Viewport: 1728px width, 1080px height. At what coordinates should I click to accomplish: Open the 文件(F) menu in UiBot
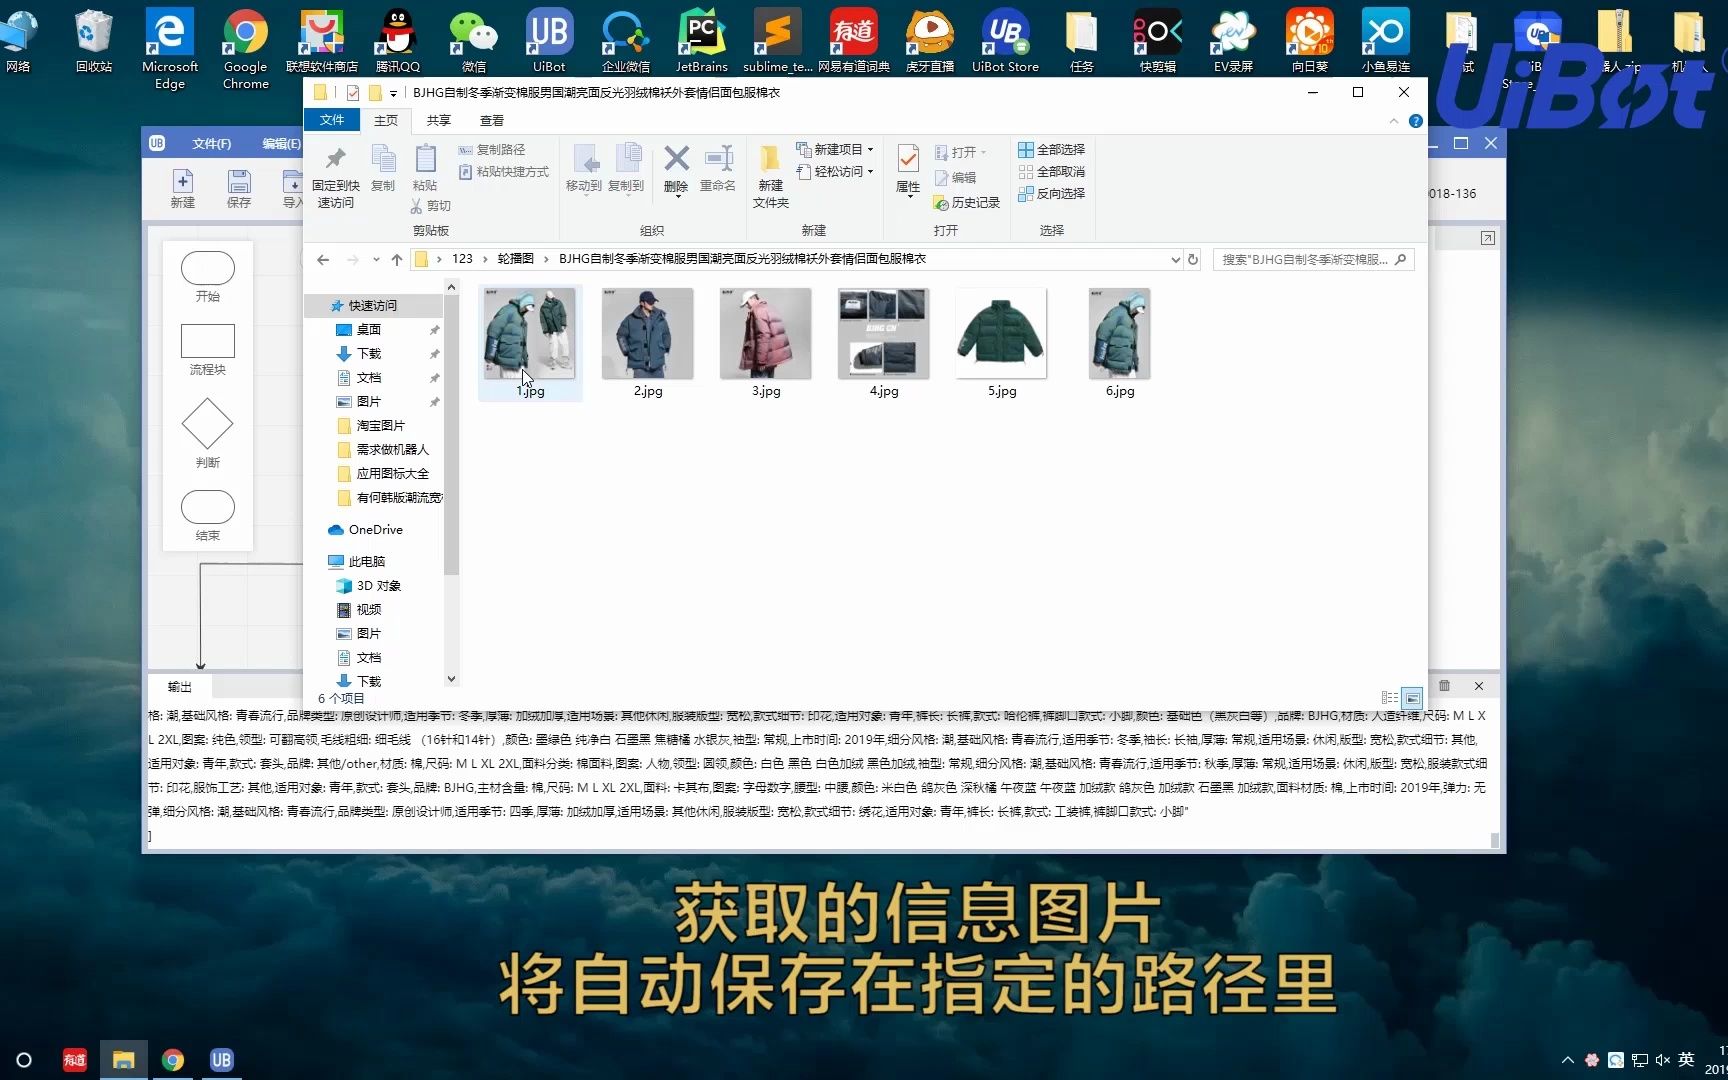[x=210, y=143]
